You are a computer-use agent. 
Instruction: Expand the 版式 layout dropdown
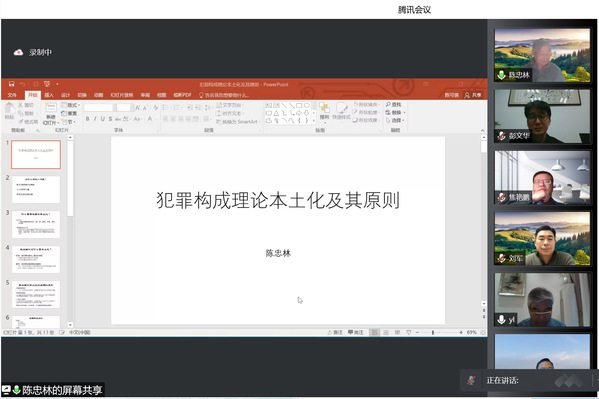79,105
